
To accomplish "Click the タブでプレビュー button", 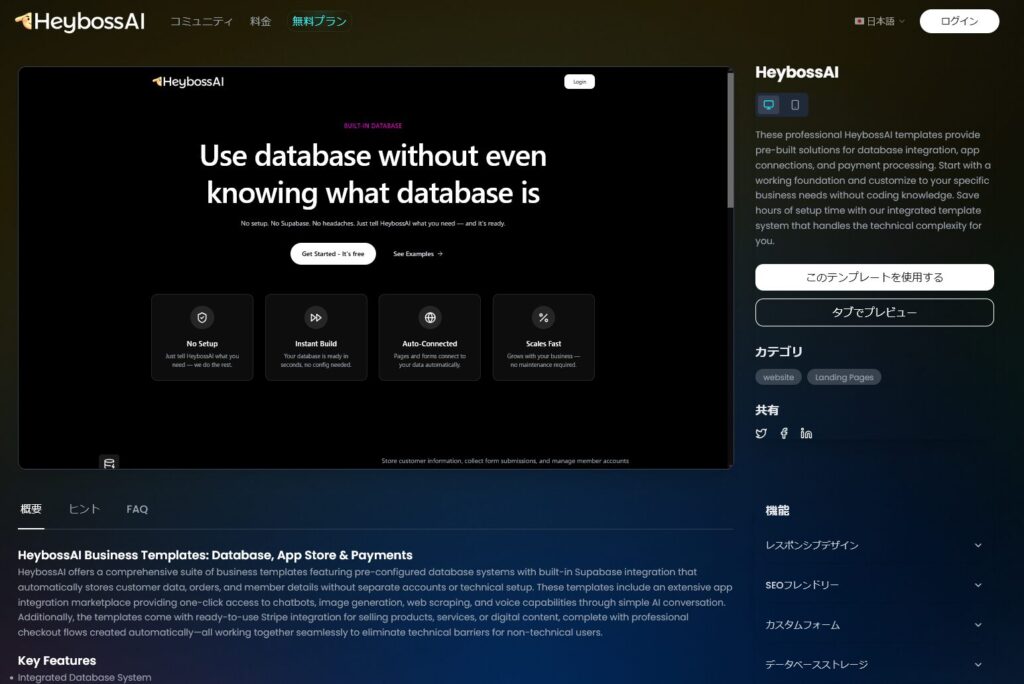I will point(874,312).
